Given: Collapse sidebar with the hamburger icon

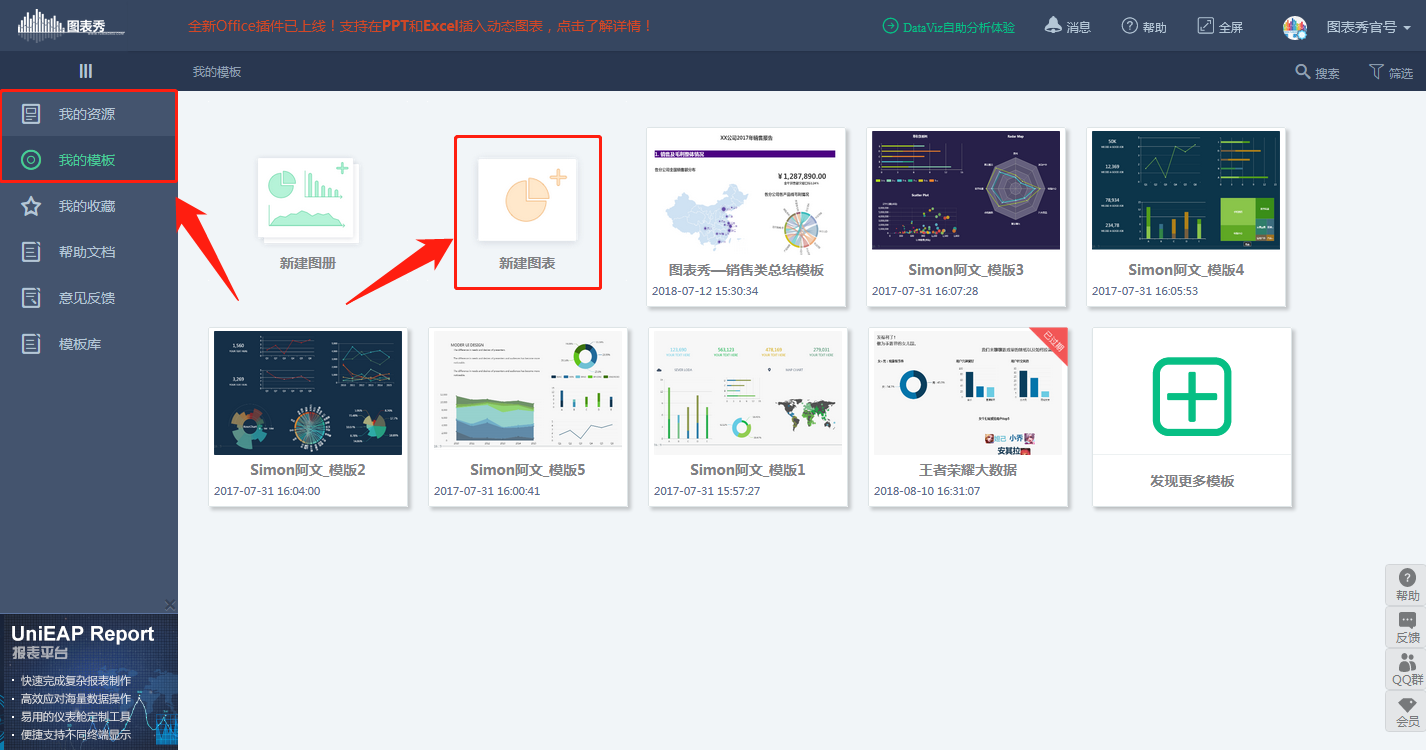Looking at the screenshot, I should pyautogui.click(x=86, y=71).
